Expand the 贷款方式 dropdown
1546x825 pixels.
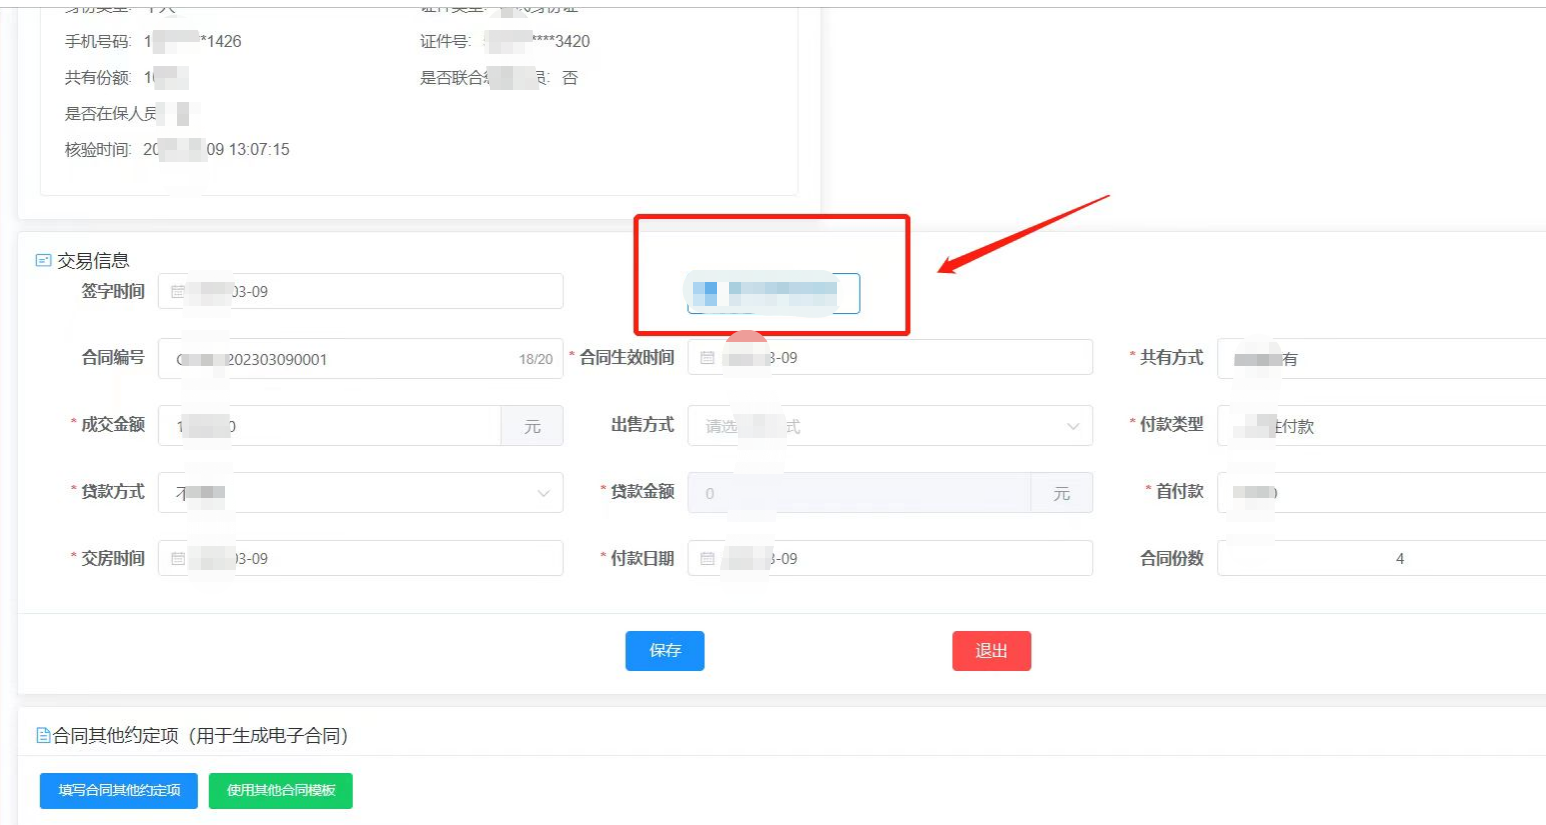(x=361, y=493)
